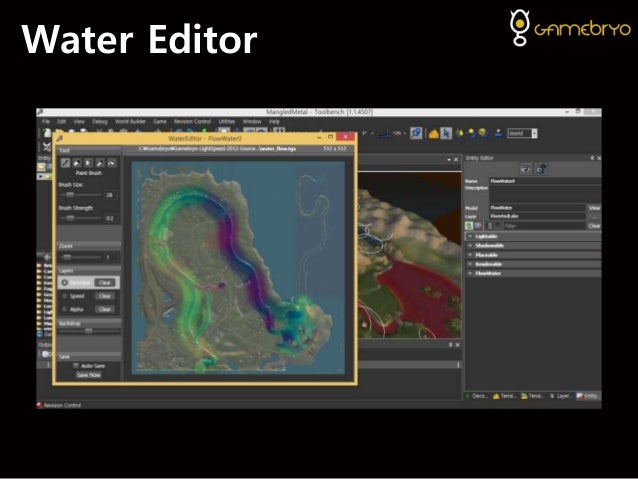The width and height of the screenshot is (638, 479).
Task: Select the Paint Brush tool icon
Action: tap(65, 163)
